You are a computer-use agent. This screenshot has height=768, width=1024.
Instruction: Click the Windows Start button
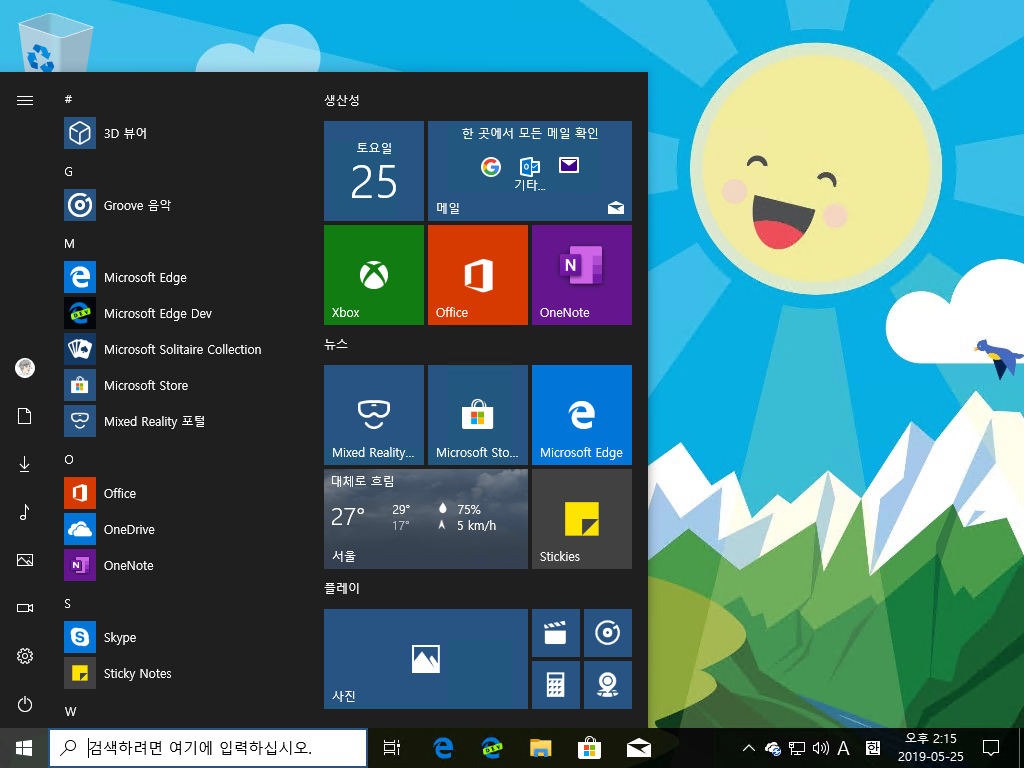[x=24, y=748]
